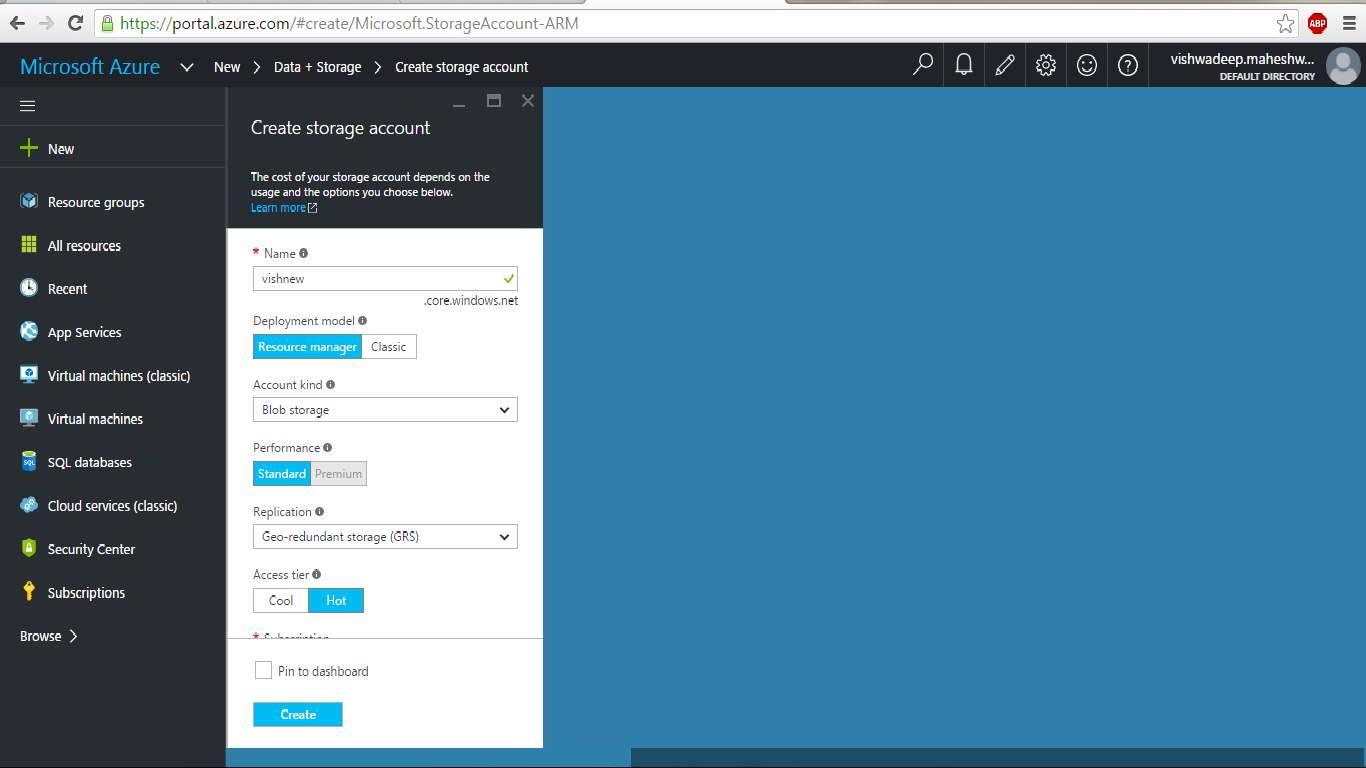Expand Browse in the sidebar

pos(49,636)
